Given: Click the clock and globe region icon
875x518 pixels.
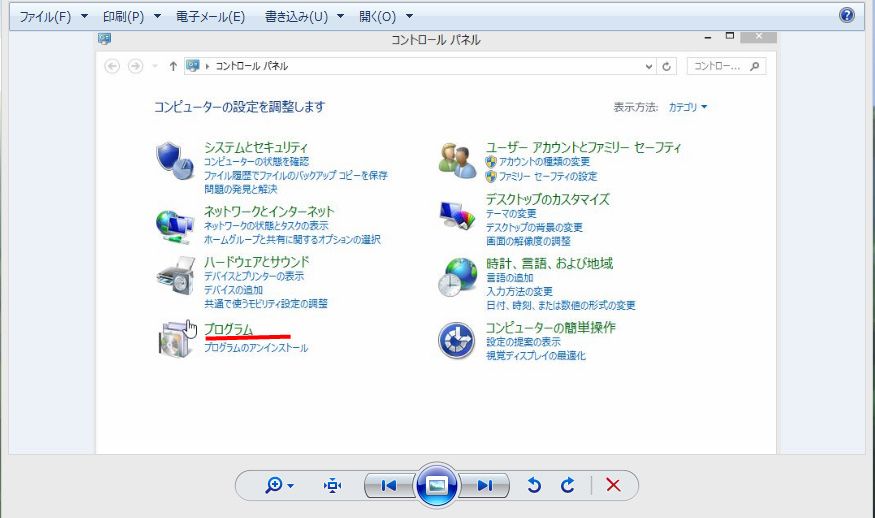Looking at the screenshot, I should point(458,277).
